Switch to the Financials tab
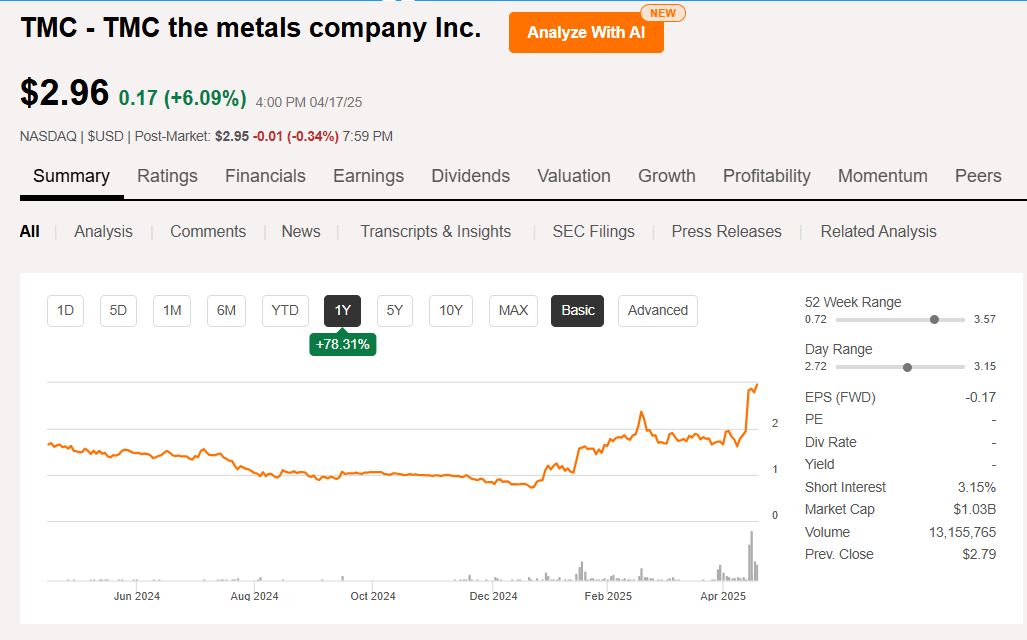1027x640 pixels. coord(265,176)
